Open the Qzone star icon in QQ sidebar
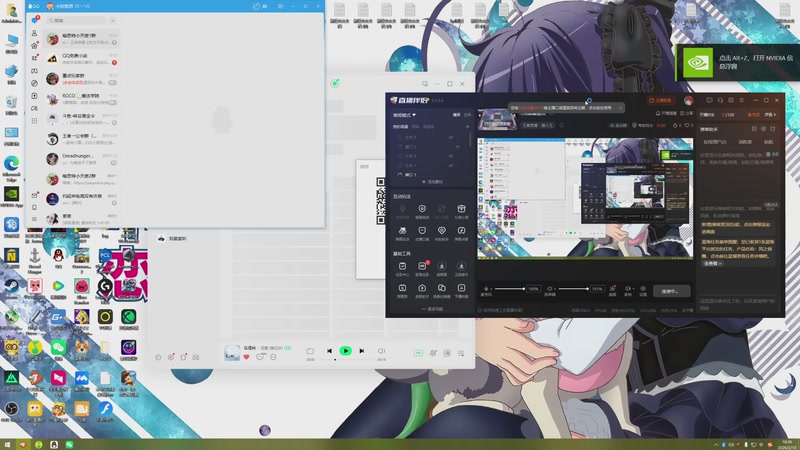 34,45
